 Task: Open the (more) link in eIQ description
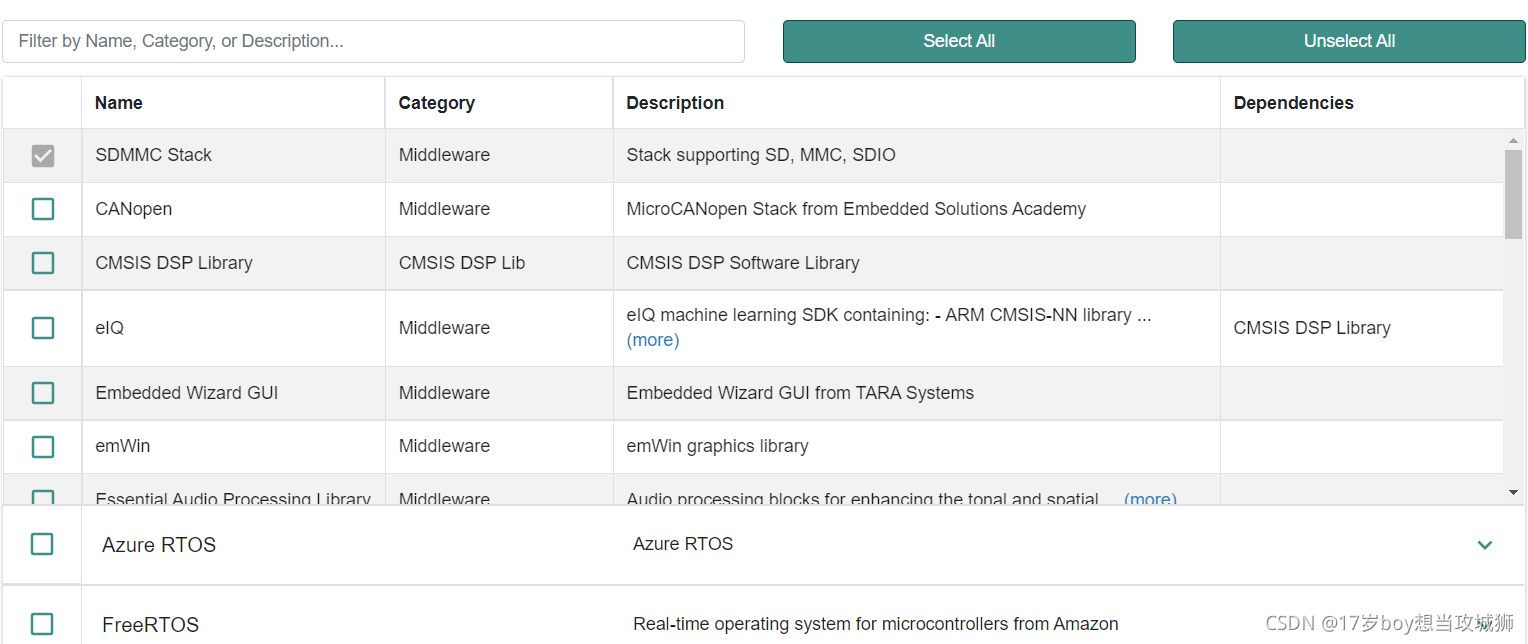(x=653, y=340)
